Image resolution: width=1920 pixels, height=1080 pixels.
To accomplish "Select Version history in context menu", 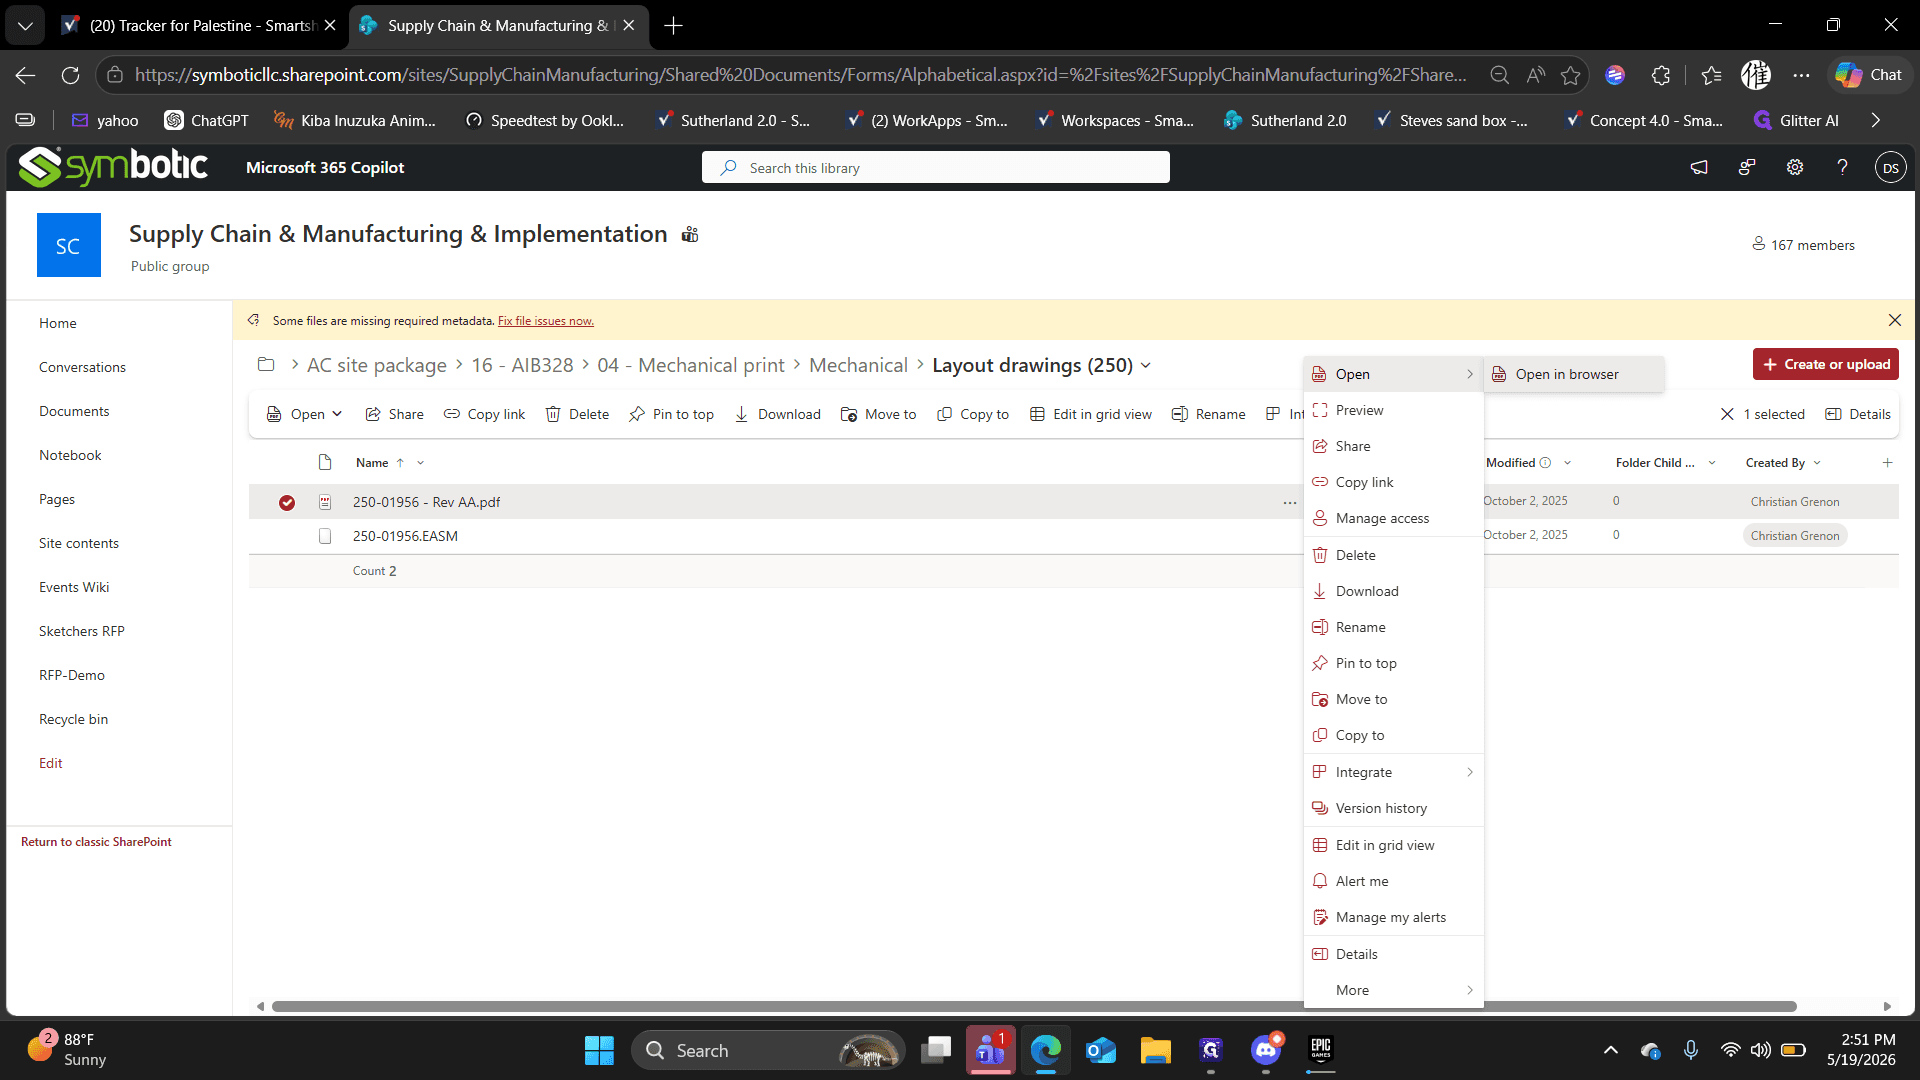I will (1393, 808).
